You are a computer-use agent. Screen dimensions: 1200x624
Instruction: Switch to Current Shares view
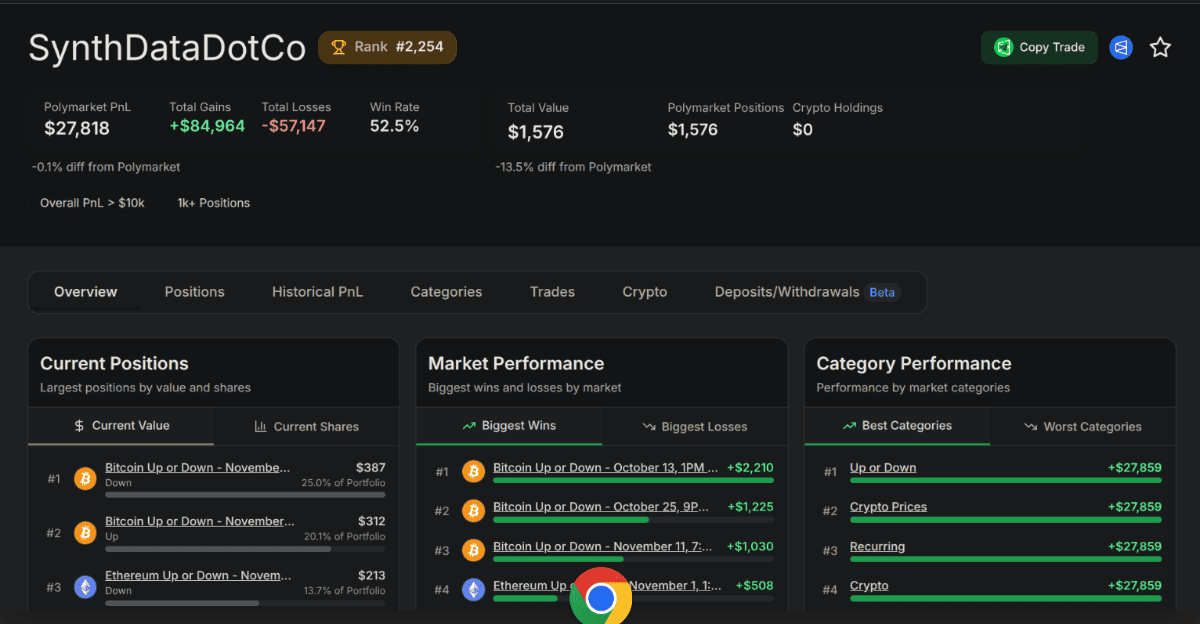point(306,426)
